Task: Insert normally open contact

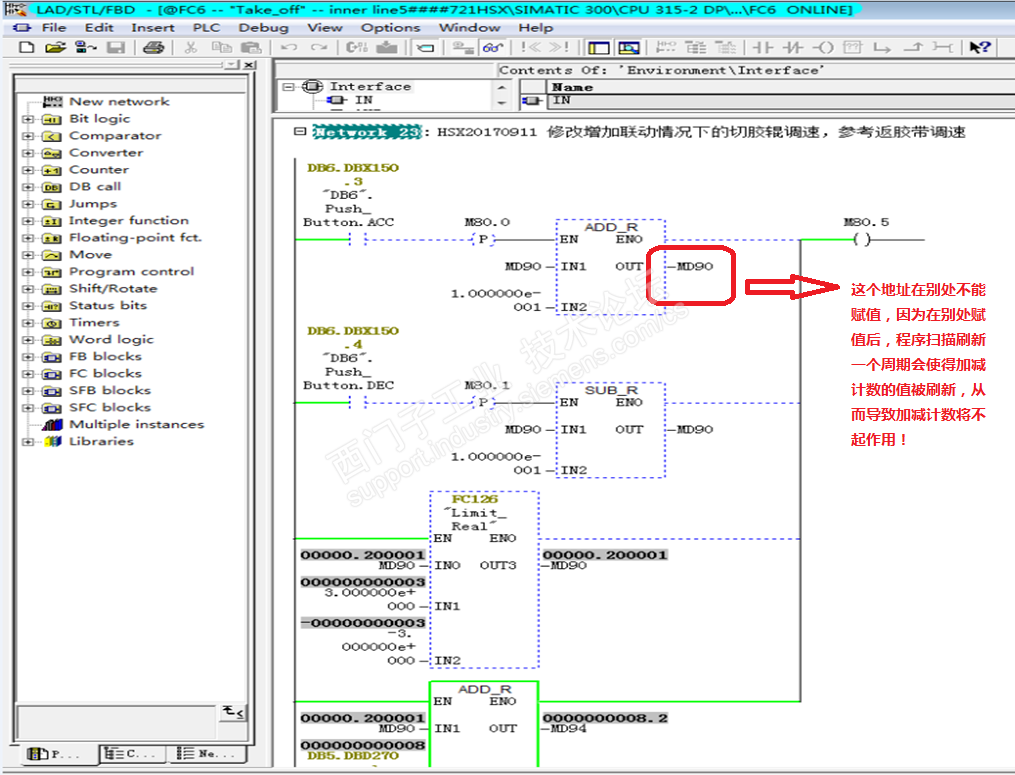Action: click(763, 47)
